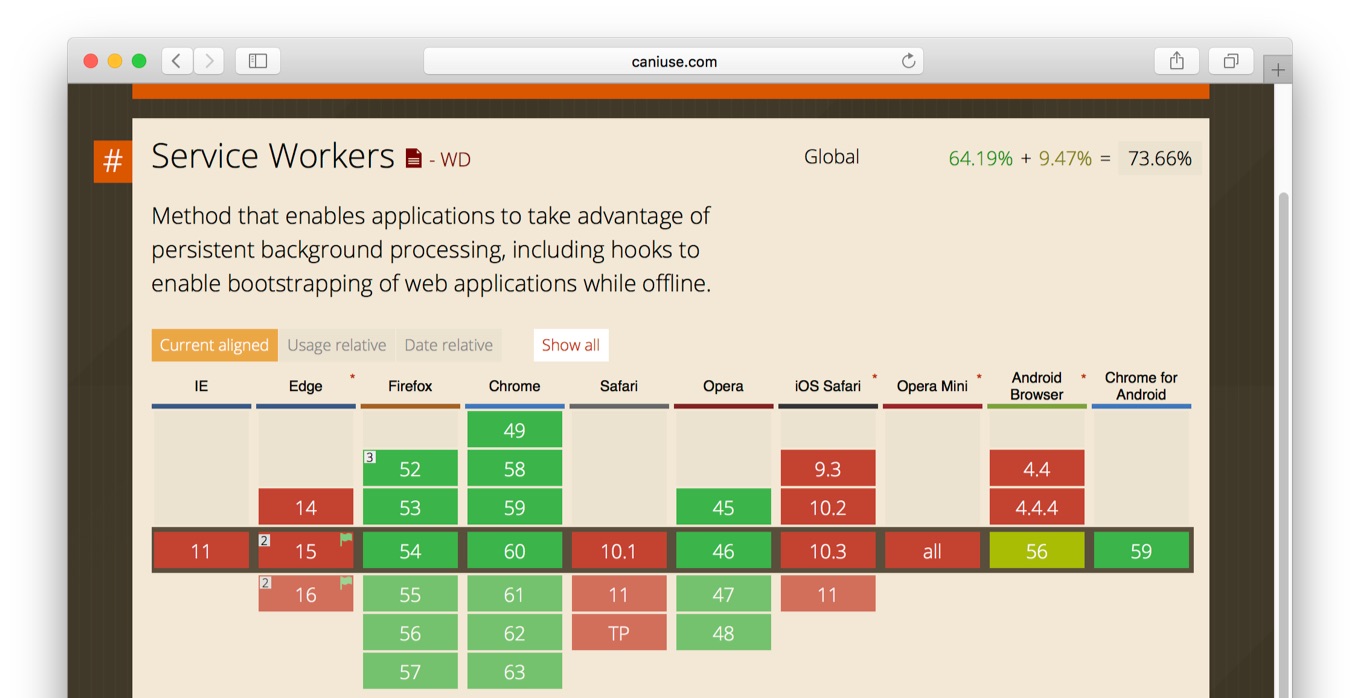Show all open tabs in Safari

pyautogui.click(x=1230, y=61)
